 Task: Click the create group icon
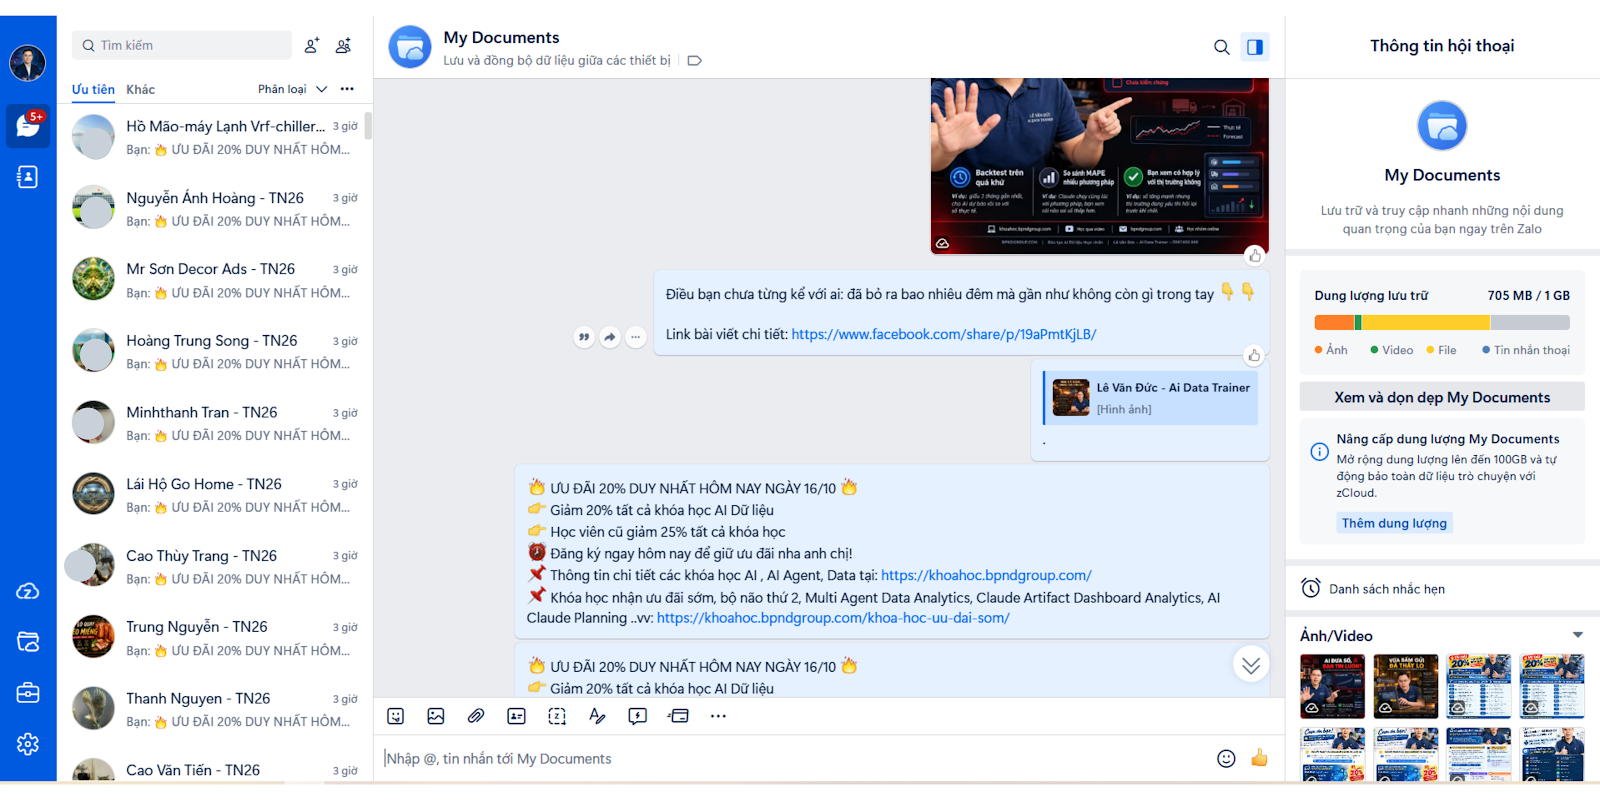344,45
